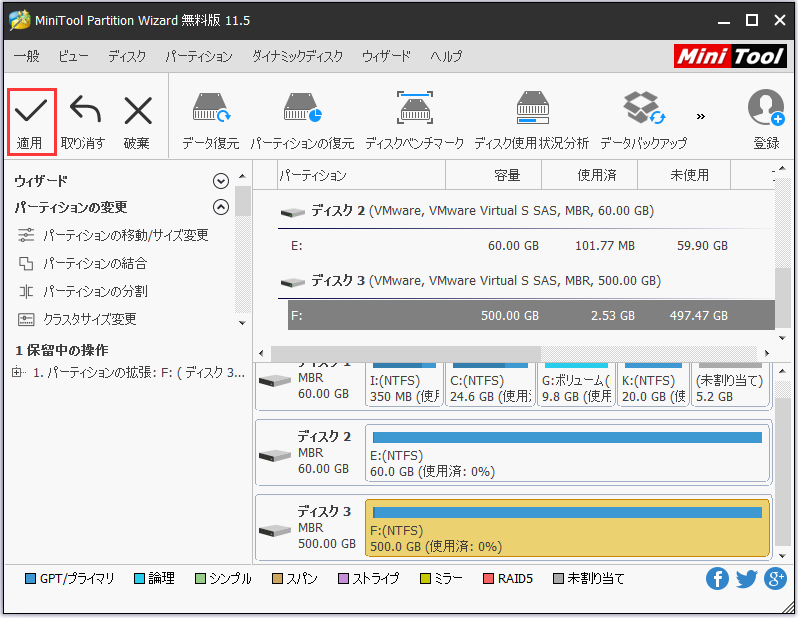Image resolution: width=798 pixels, height=618 pixels.
Task: Select ディスク 2 header row in list
Action: click(x=526, y=211)
